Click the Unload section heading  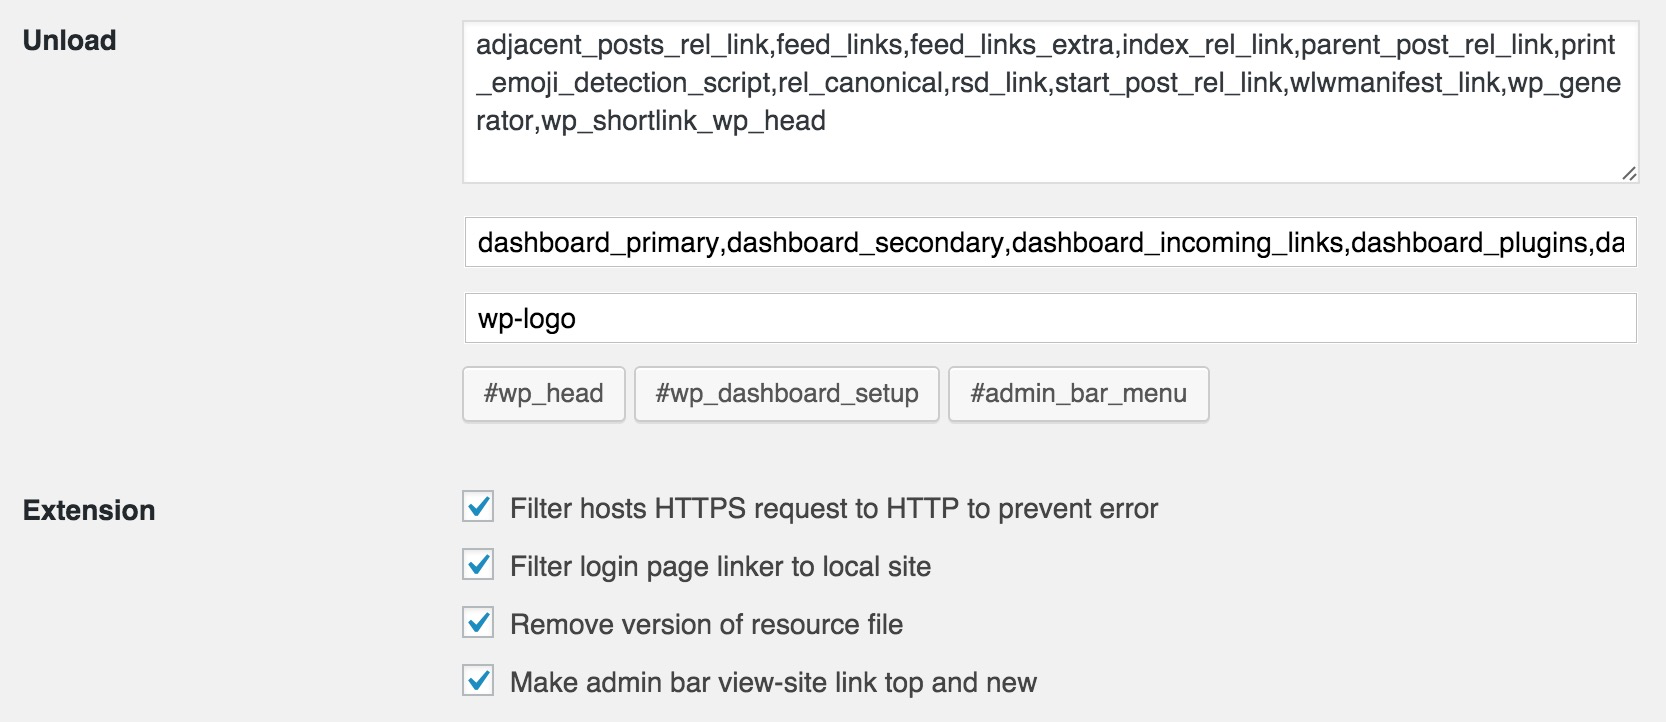coord(70,41)
